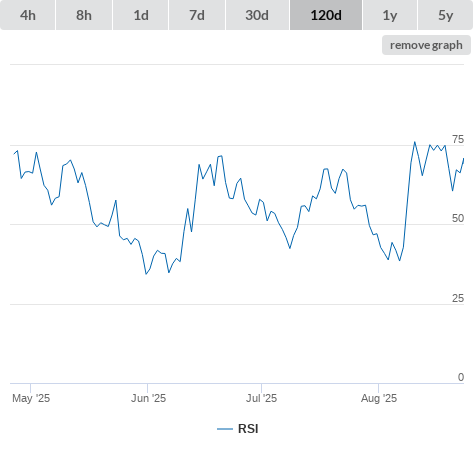Select the 7d time range
The width and height of the screenshot is (474, 455).
(x=197, y=15)
